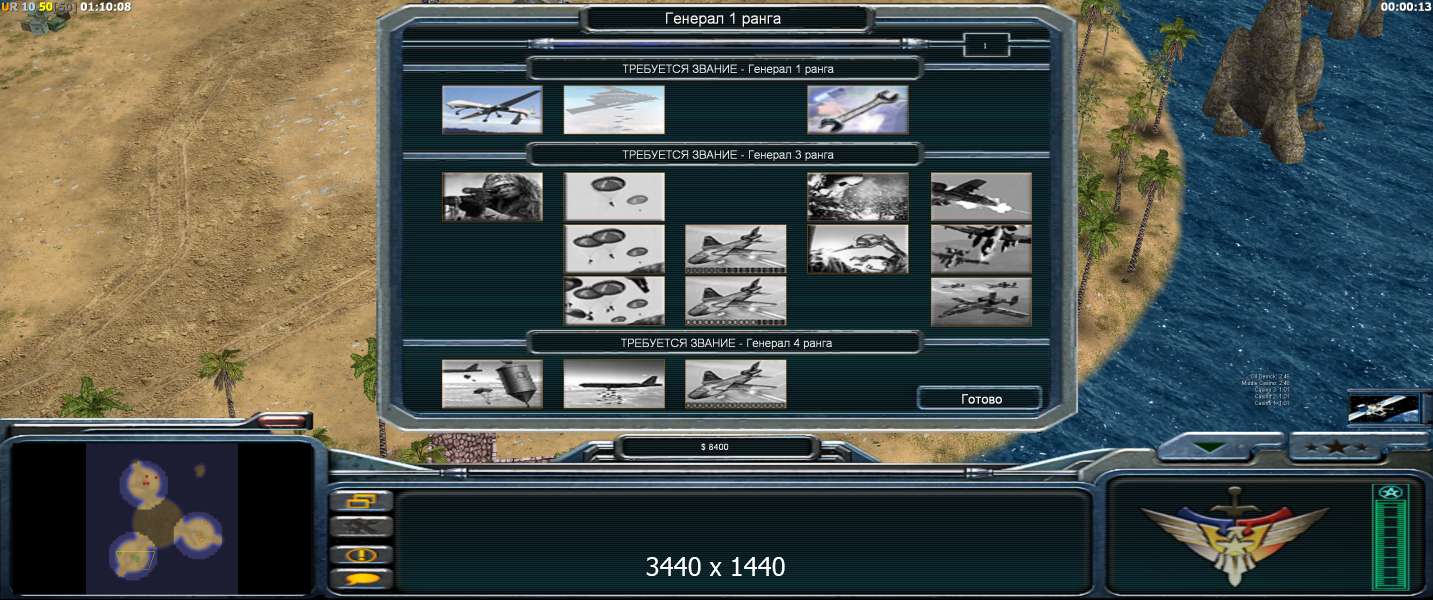Screen dimensions: 1433x600
Task: Click the header ТРЕБУЕТСЯ ЗВАНИЕ - Генерал 4 ранга
Action: [x=727, y=343]
